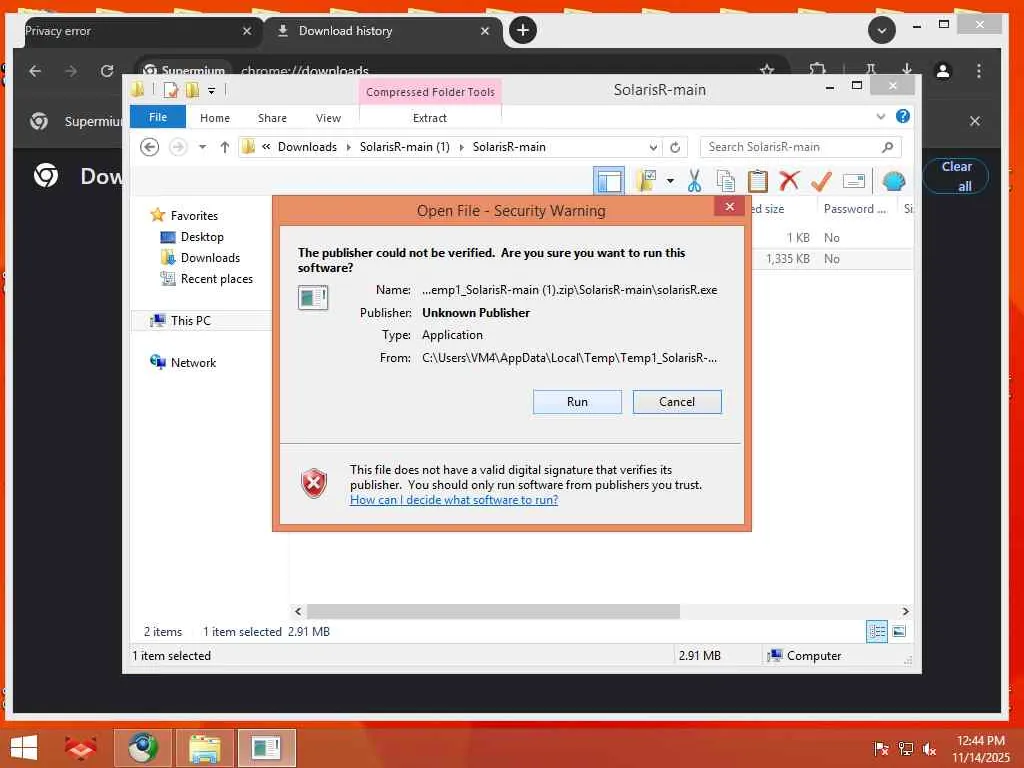Click the new folder icon in quick access toolbar
The height and width of the screenshot is (768, 1024).
point(192,90)
